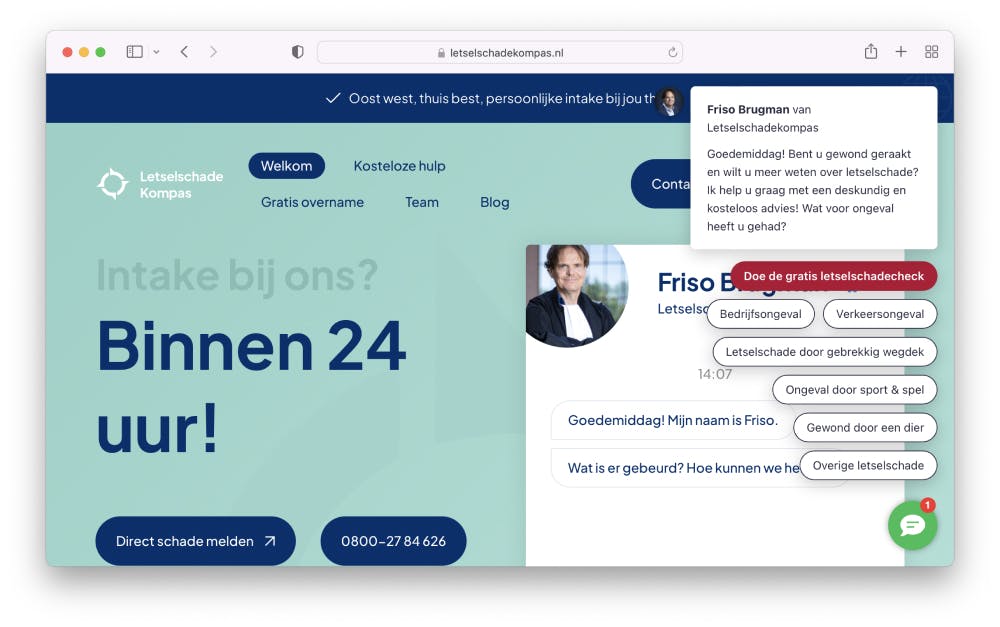This screenshot has height=627, width=1000.
Task: Click the Safari back navigation arrow
Action: [x=184, y=51]
